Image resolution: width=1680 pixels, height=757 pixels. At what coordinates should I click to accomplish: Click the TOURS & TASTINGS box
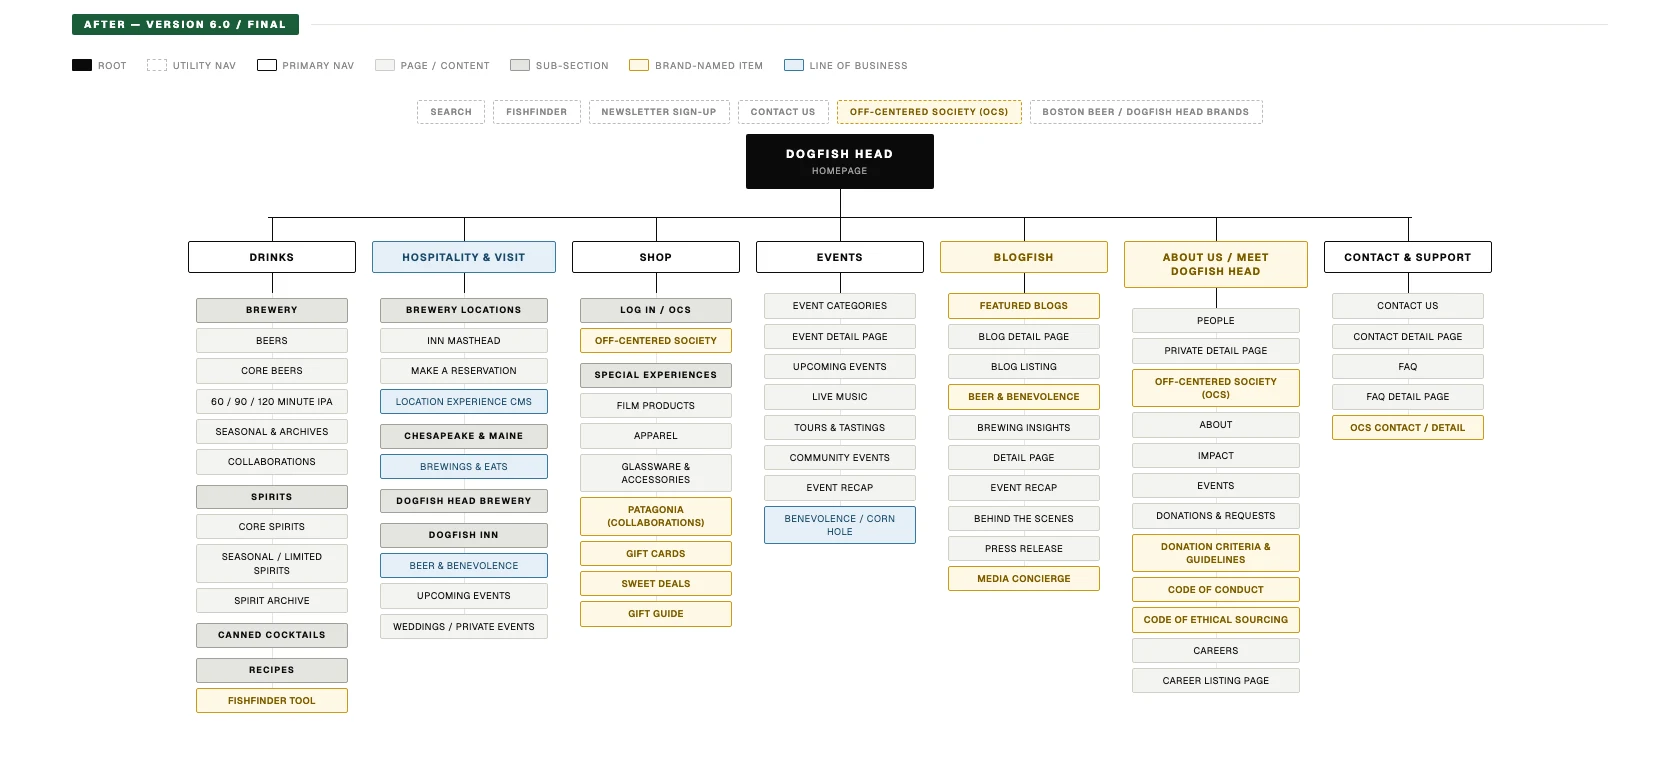click(x=840, y=428)
